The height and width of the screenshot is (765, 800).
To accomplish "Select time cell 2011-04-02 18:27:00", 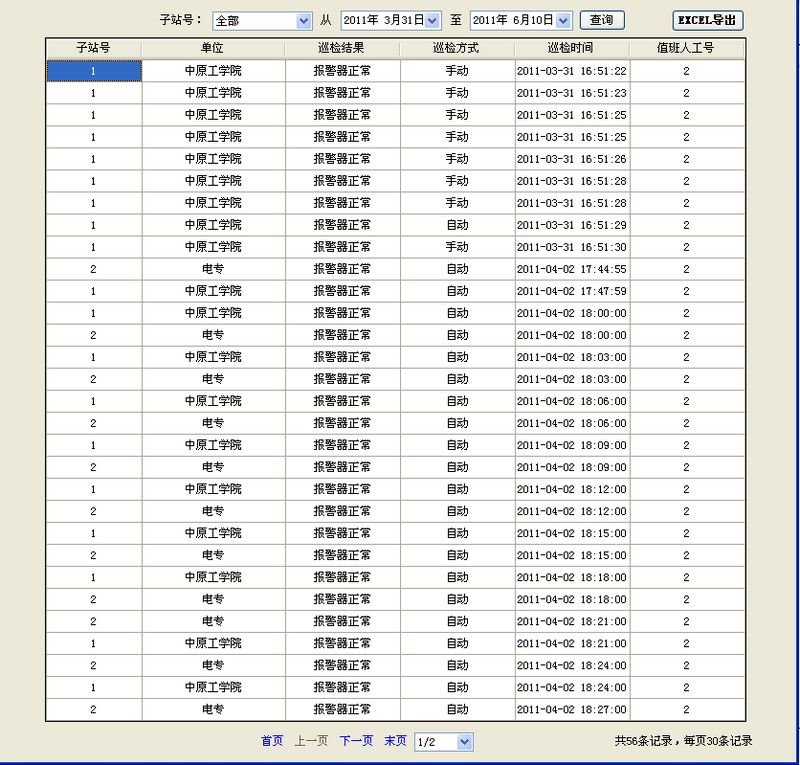I will point(572,709).
